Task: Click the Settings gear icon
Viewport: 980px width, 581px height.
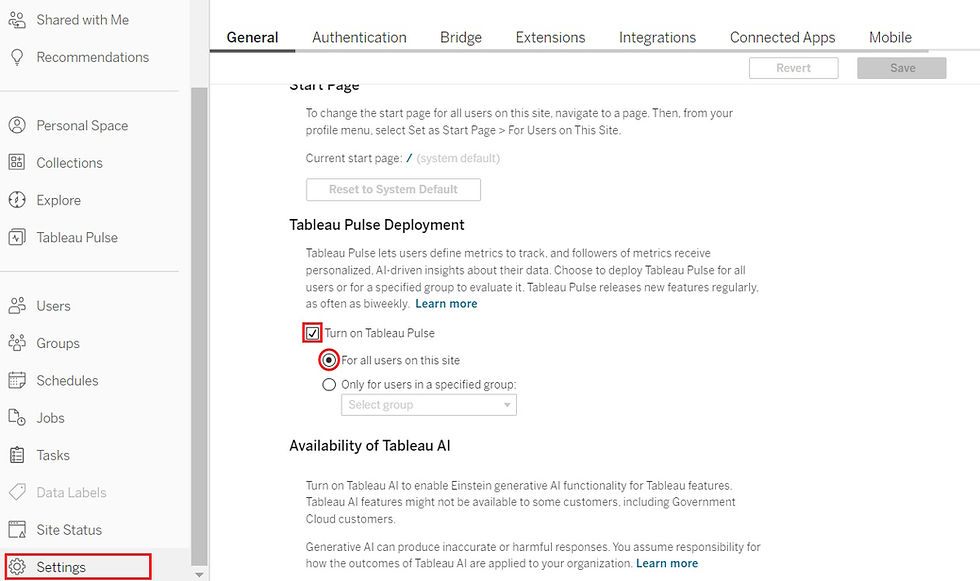Action: click(17, 567)
